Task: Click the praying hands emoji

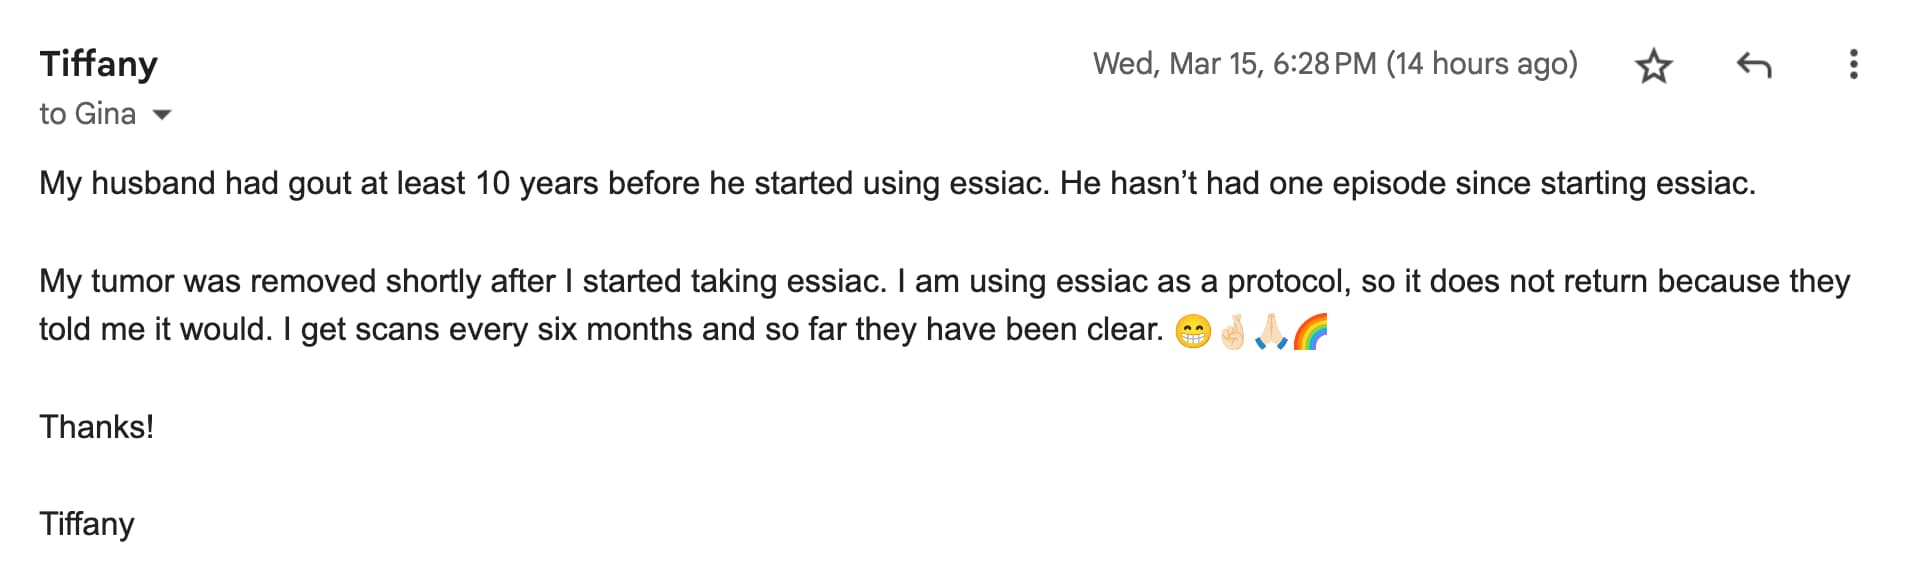Action: [x=1271, y=331]
